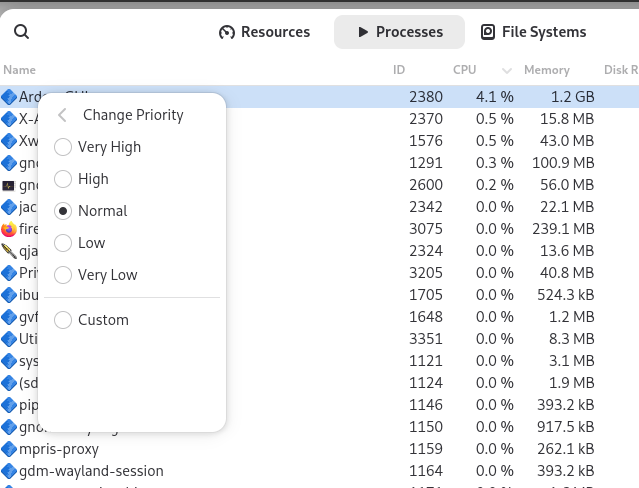
Task: Click the Resources tab gauge icon
Action: pyautogui.click(x=227, y=32)
